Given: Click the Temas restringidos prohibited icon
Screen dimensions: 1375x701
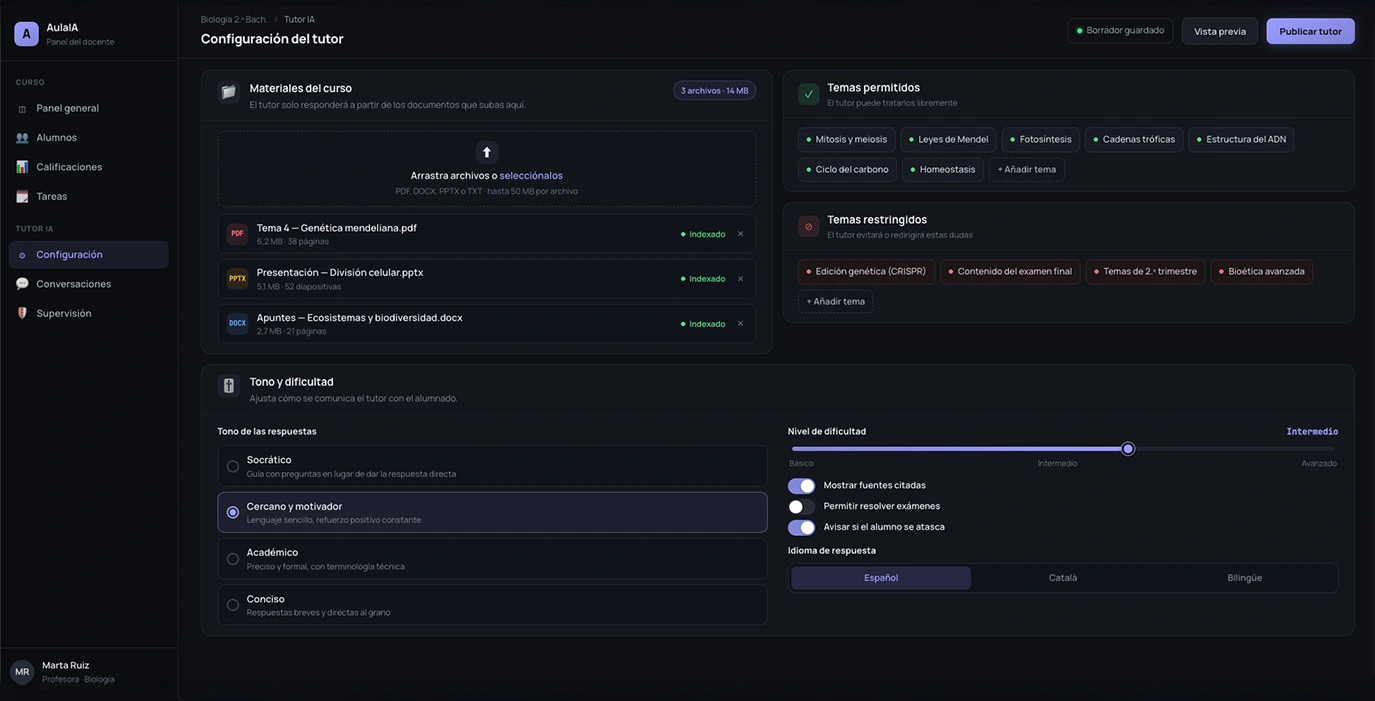Looking at the screenshot, I should 809,226.
